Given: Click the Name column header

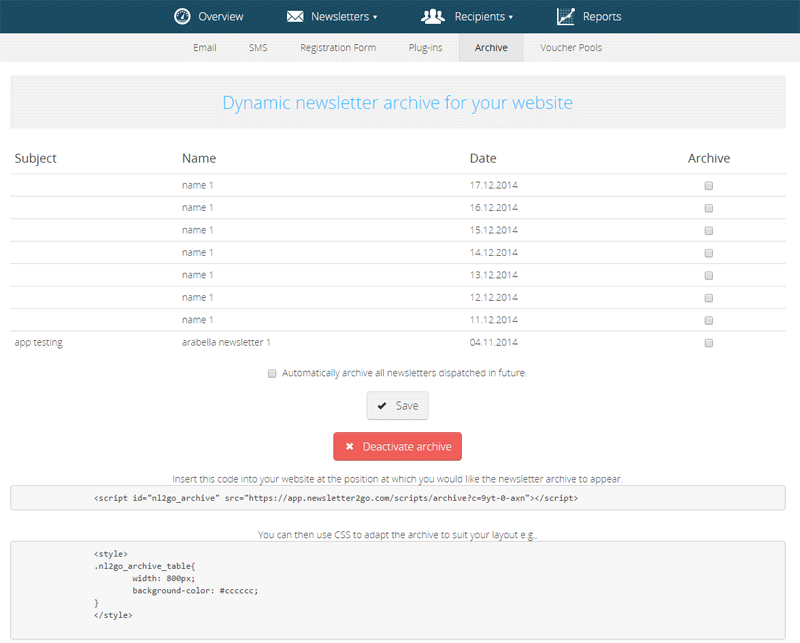Looking at the screenshot, I should pos(199,158).
